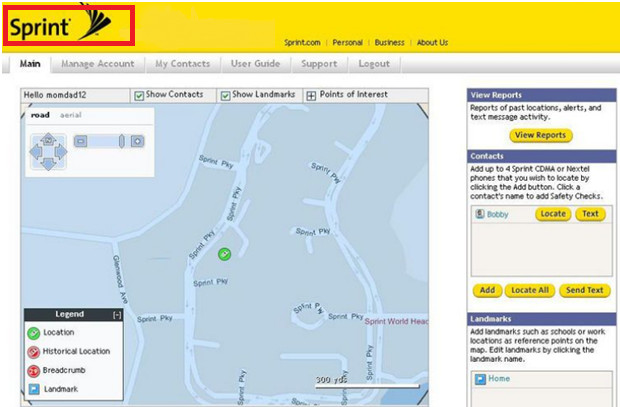The height and width of the screenshot is (407, 620).
Task: Open the My Contacts tab
Action: coord(182,64)
